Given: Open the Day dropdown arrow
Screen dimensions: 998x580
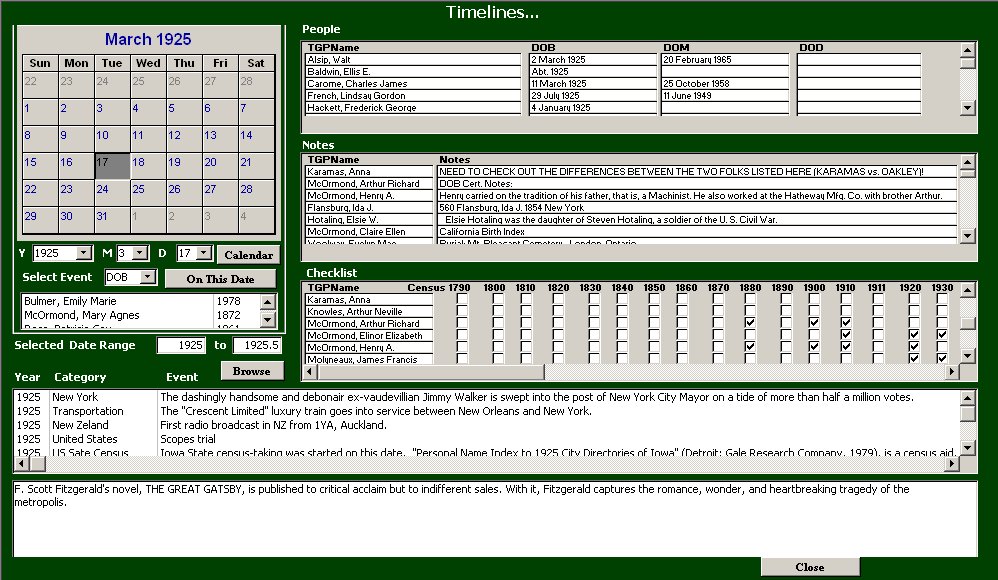Looking at the screenshot, I should 203,253.
